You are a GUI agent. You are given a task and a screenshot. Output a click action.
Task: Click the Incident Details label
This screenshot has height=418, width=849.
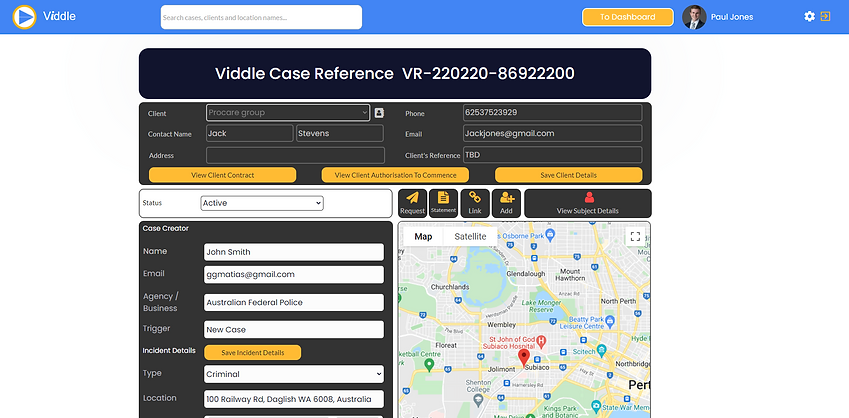click(169, 350)
